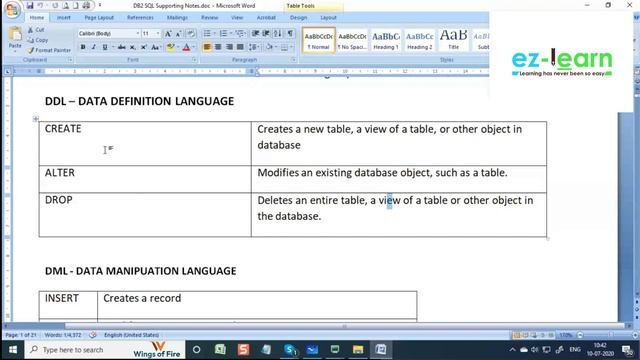Clear formatting of the selection
The width and height of the screenshot is (640, 360).
tap(191, 34)
